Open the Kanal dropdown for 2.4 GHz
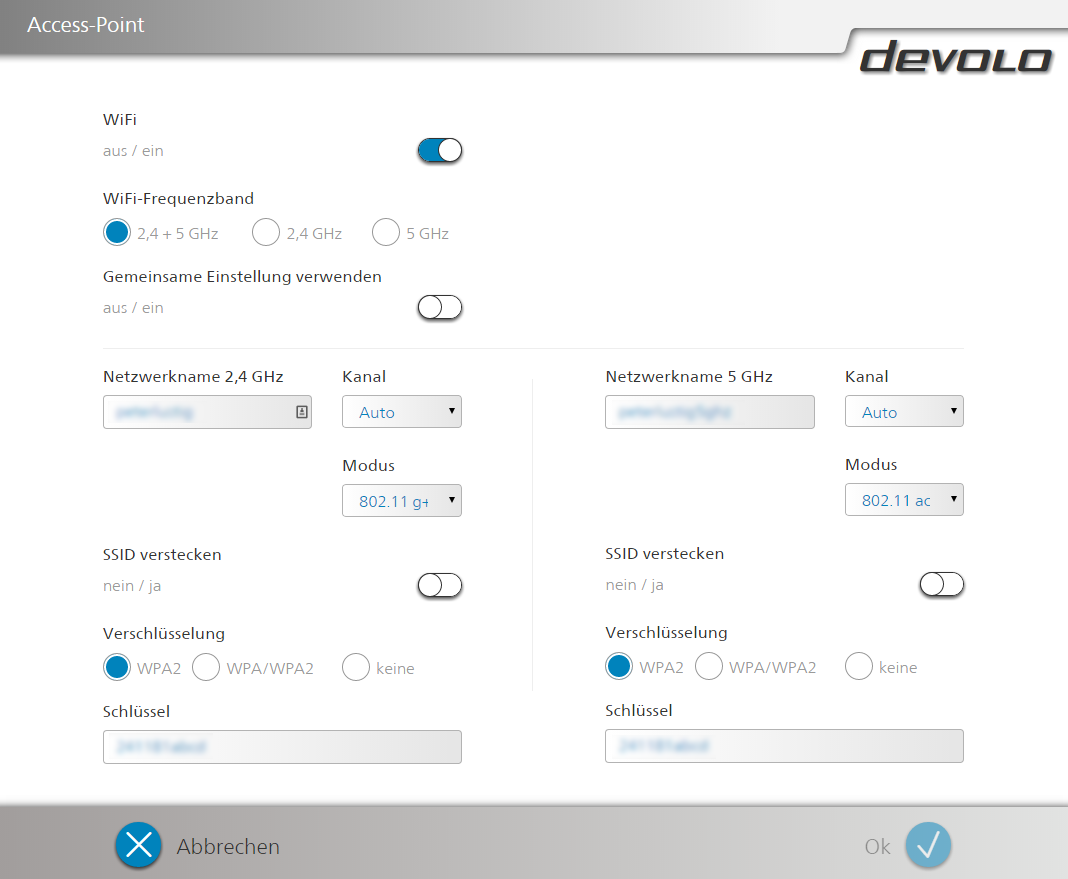1068x879 pixels. pos(402,412)
